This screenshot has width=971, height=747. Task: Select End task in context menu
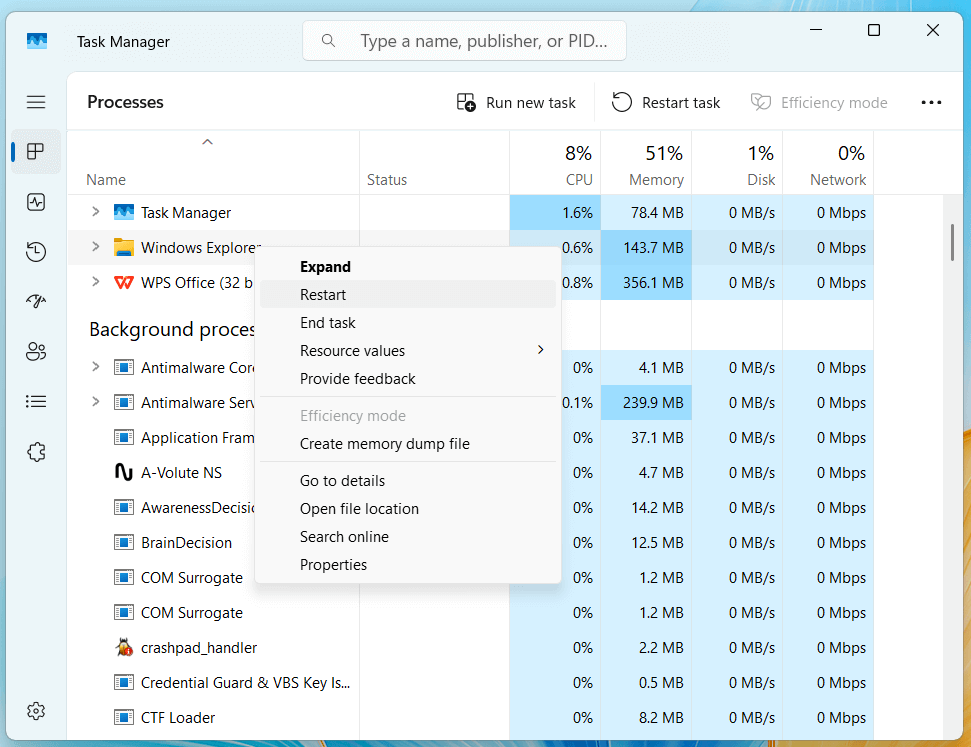[x=328, y=323]
